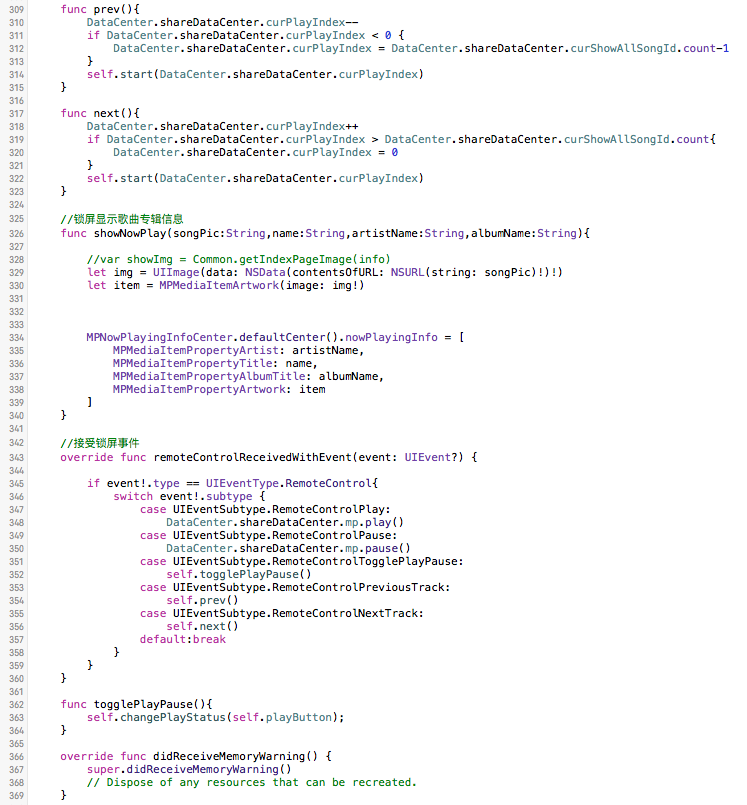Image resolution: width=747 pixels, height=805 pixels.
Task: Click case RemoteControlTogglePlayPause line
Action: (x=302, y=562)
